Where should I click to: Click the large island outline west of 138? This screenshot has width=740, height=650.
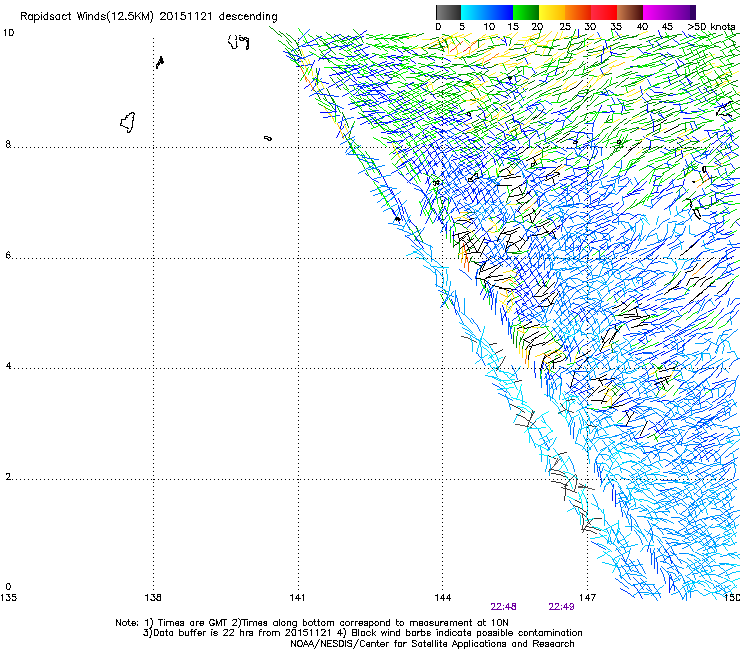(128, 122)
